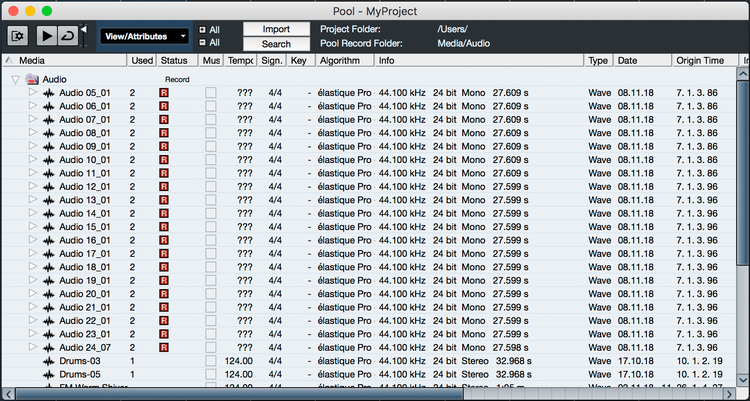Click the Record status icon for Audio 08_01

click(x=164, y=133)
